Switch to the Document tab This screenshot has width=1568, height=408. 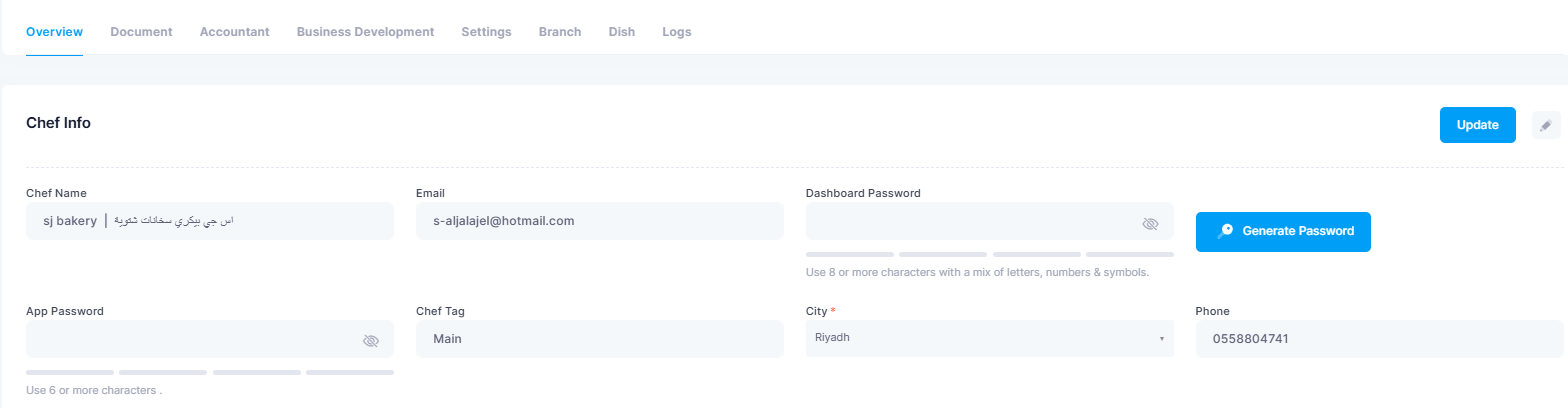[141, 32]
